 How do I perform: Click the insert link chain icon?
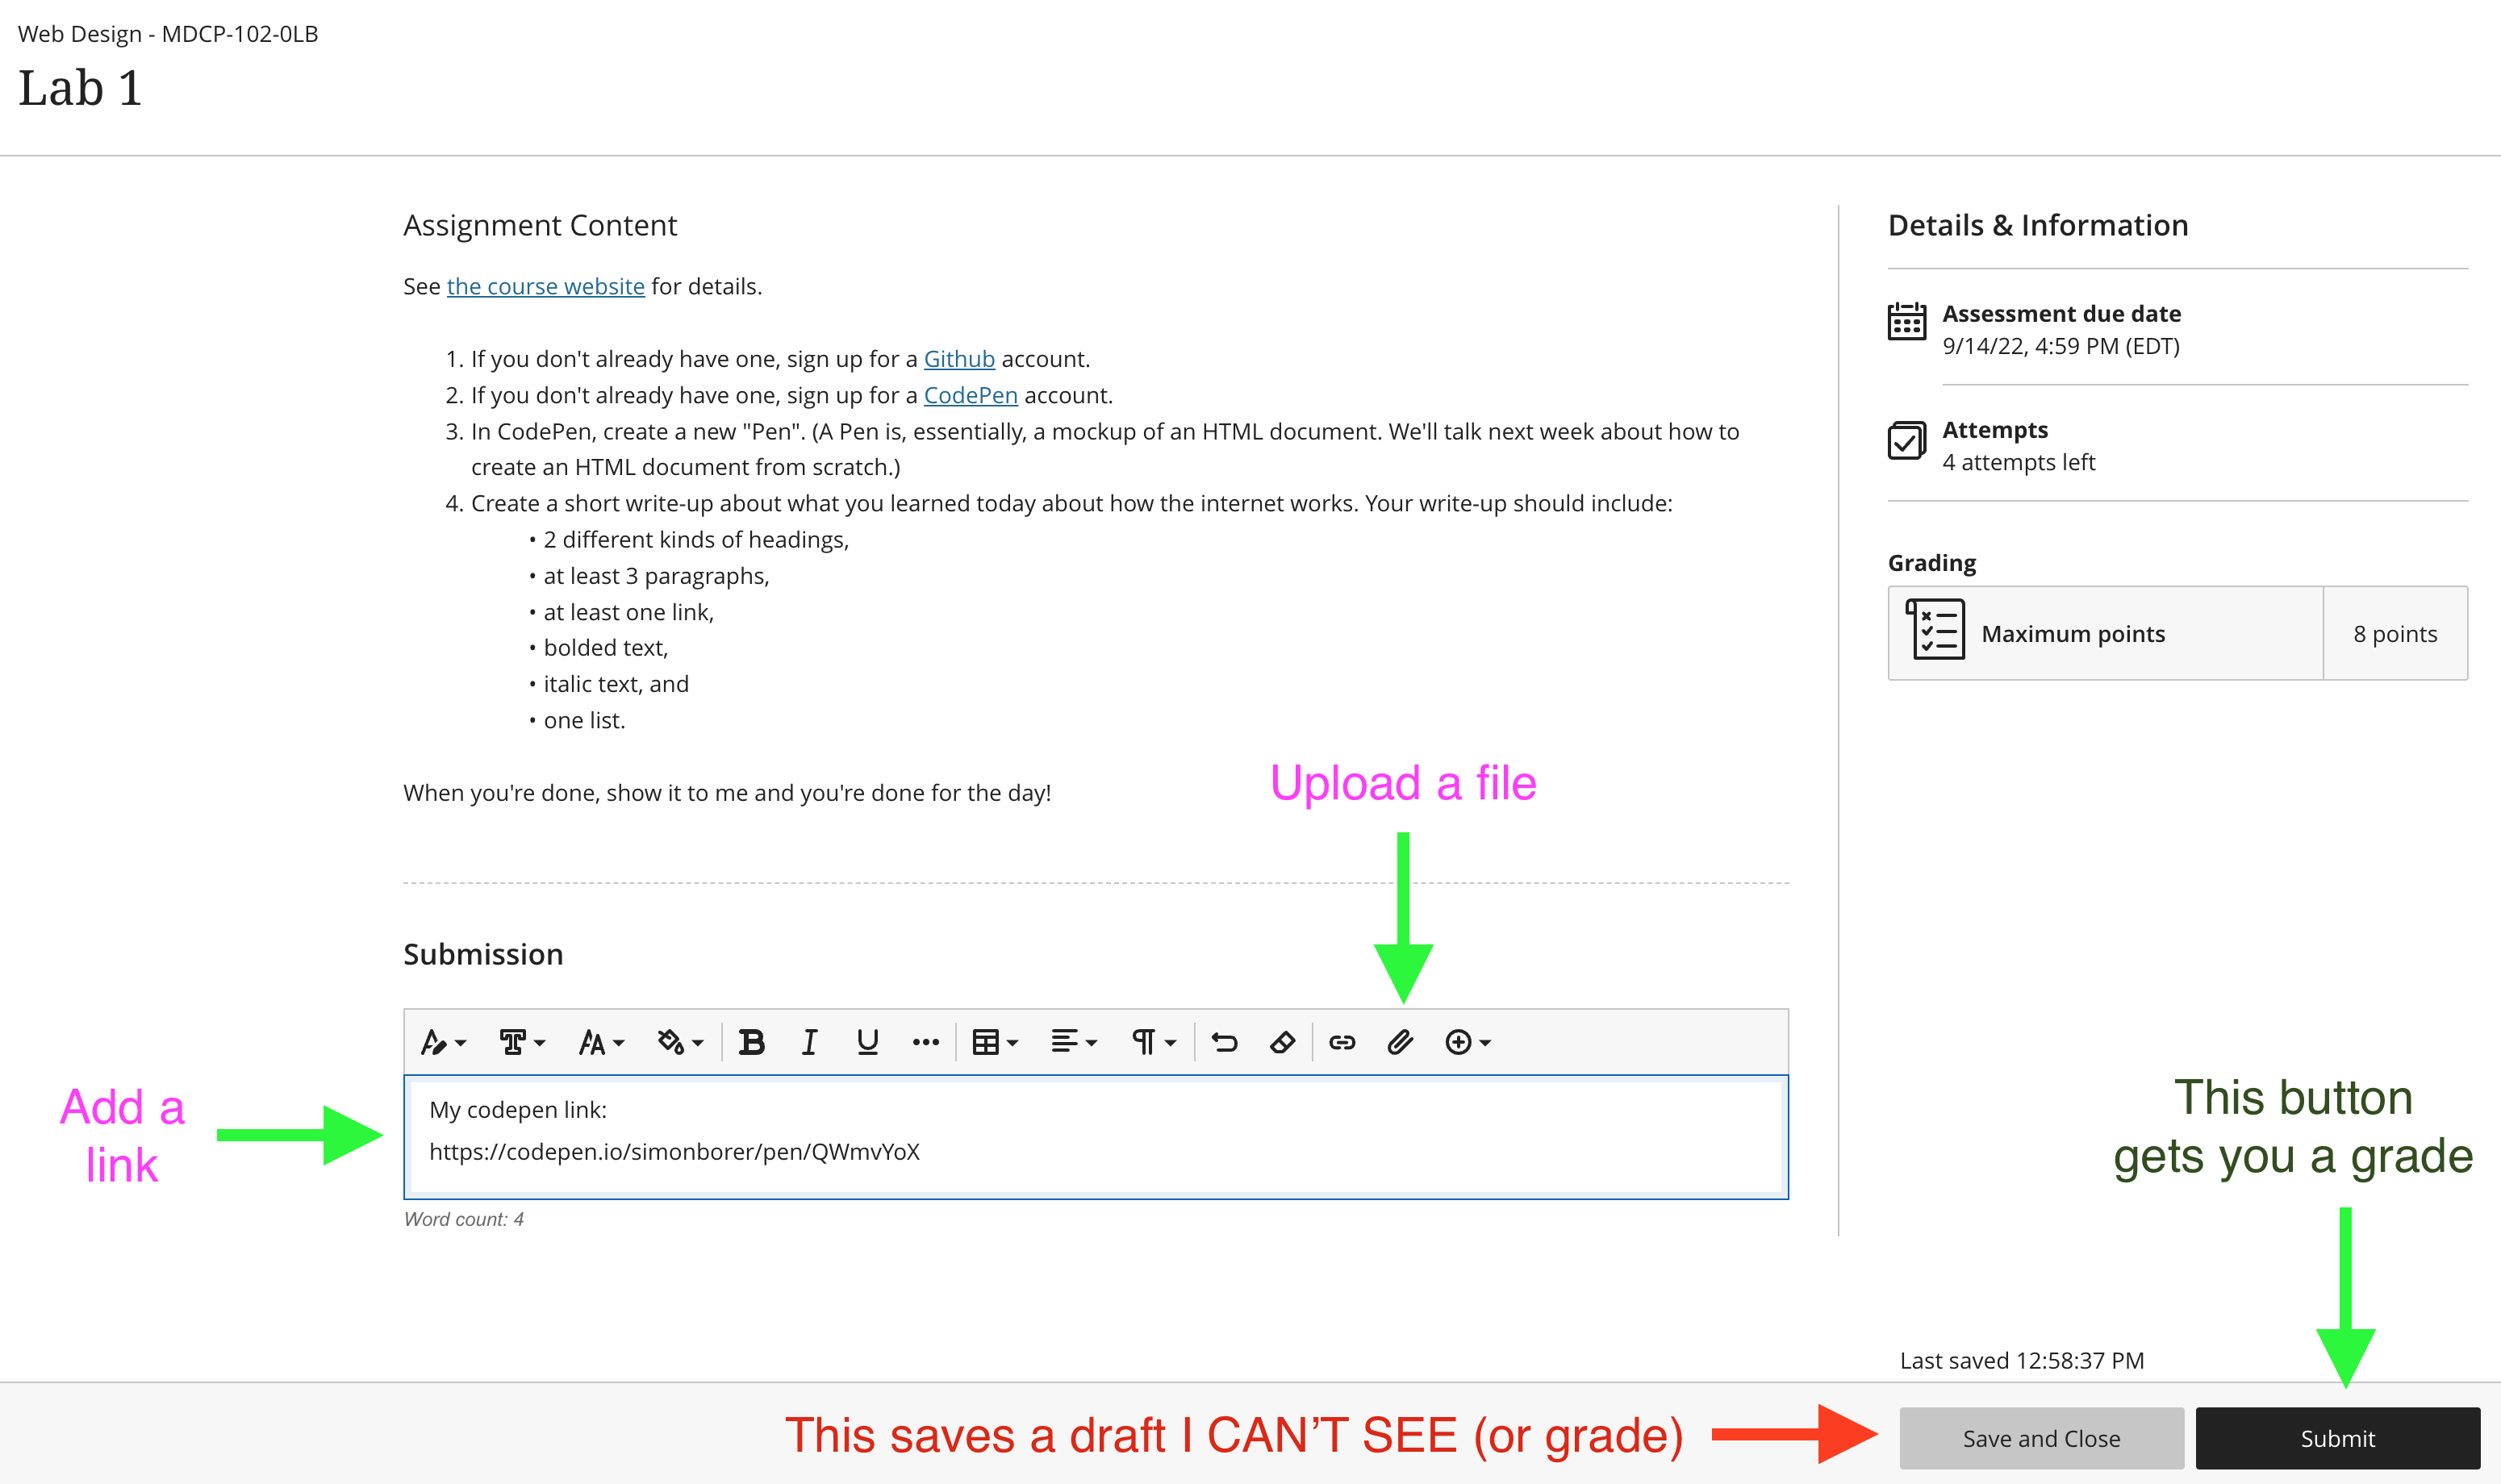tap(1341, 1042)
